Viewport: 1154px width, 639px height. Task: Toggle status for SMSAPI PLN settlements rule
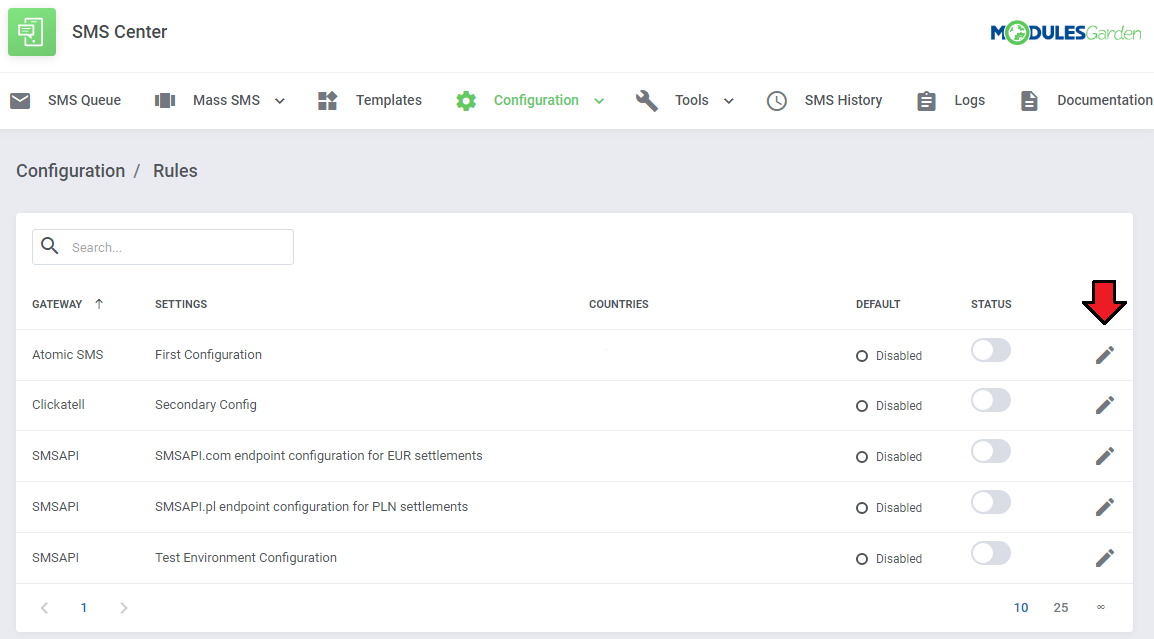click(x=991, y=502)
